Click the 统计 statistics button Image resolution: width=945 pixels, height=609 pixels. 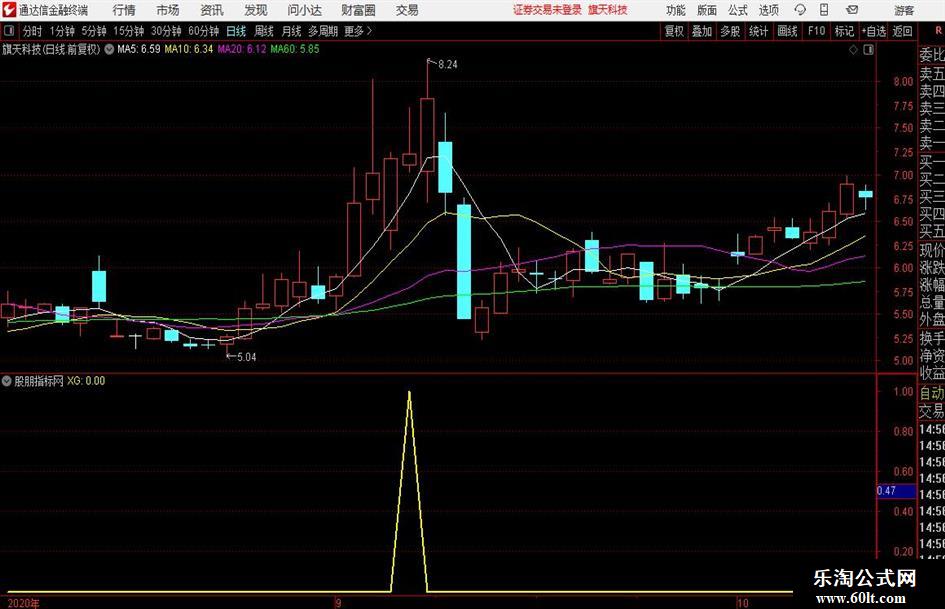[x=758, y=31]
